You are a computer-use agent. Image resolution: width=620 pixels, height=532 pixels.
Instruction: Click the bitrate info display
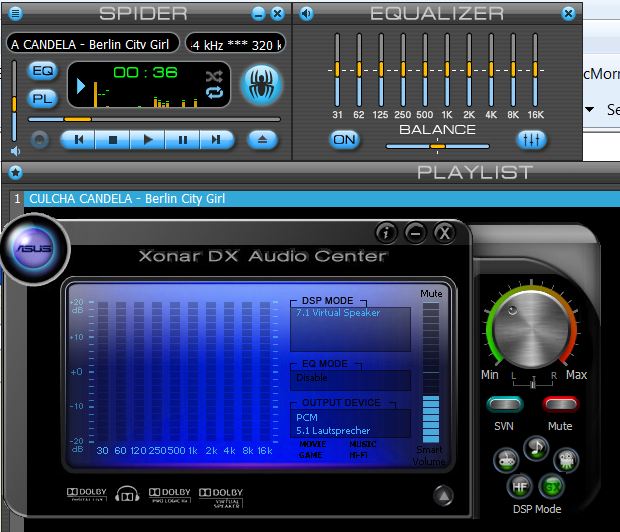click(x=236, y=44)
